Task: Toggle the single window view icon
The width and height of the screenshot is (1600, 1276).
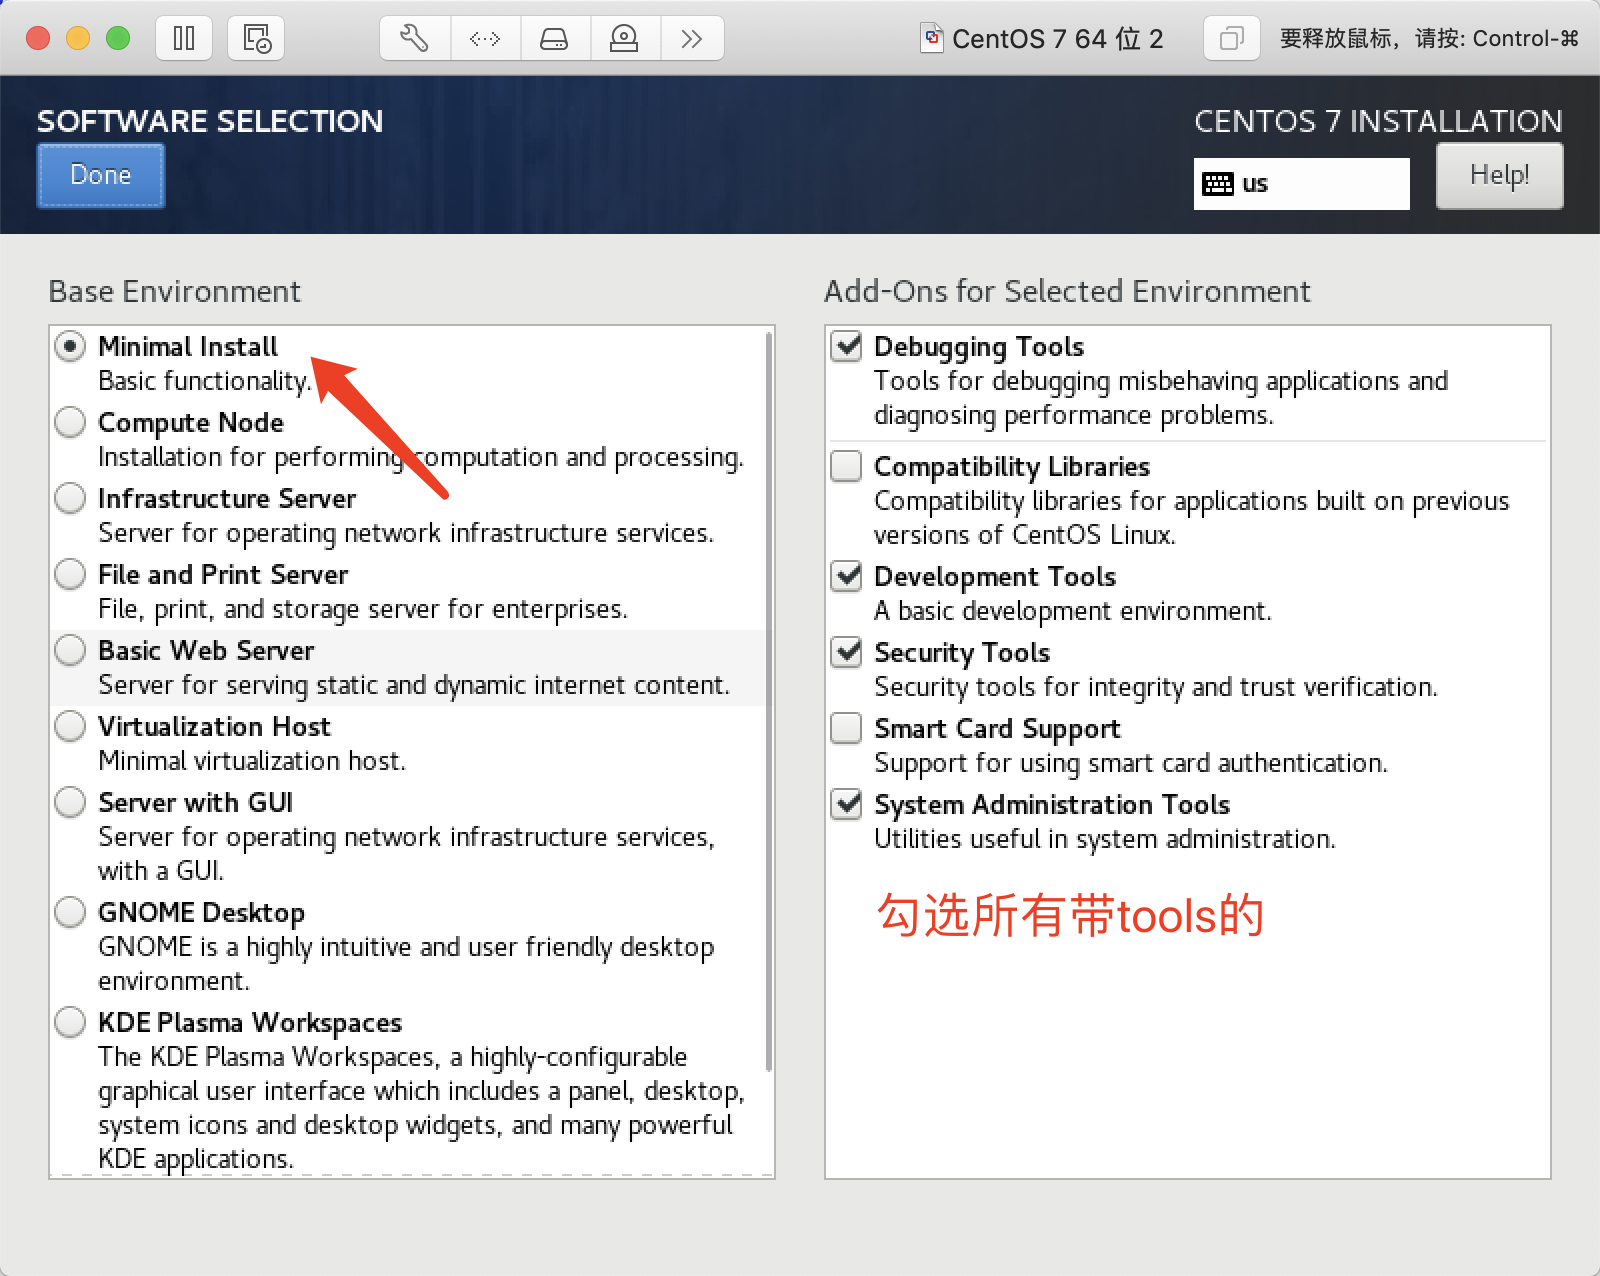Action: coord(1231,39)
